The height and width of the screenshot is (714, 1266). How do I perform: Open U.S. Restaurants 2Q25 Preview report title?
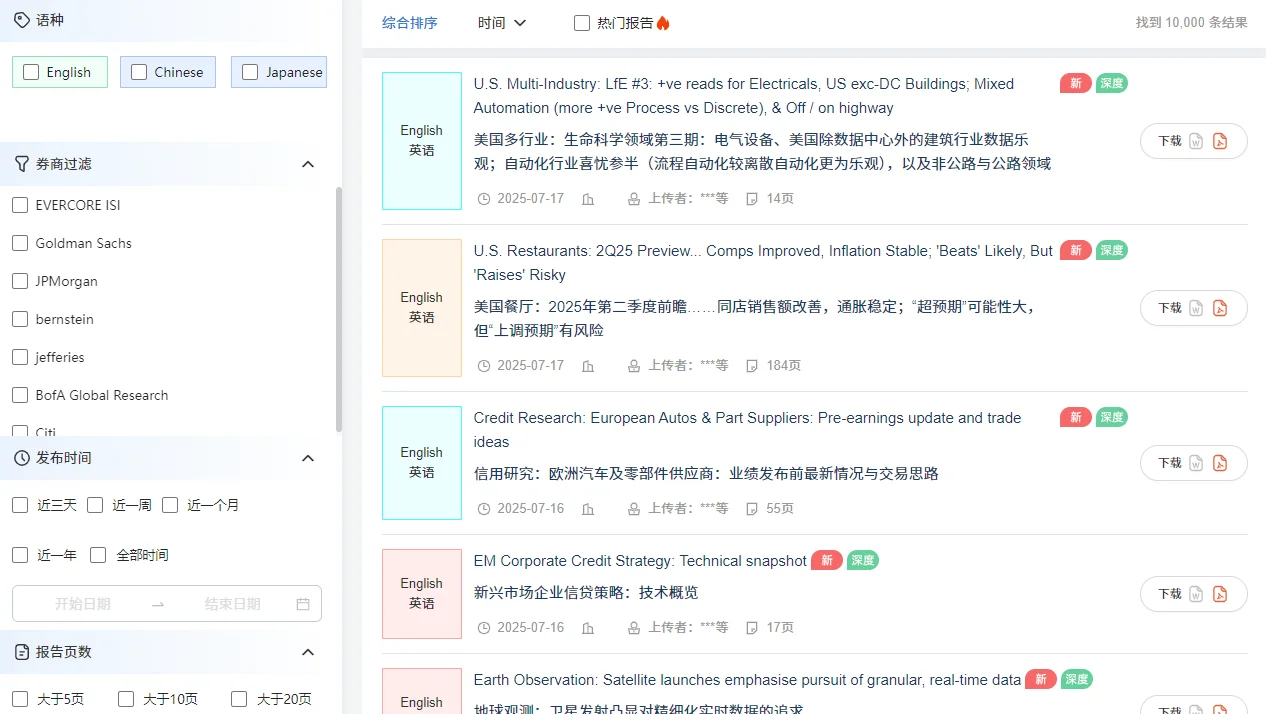click(x=763, y=263)
